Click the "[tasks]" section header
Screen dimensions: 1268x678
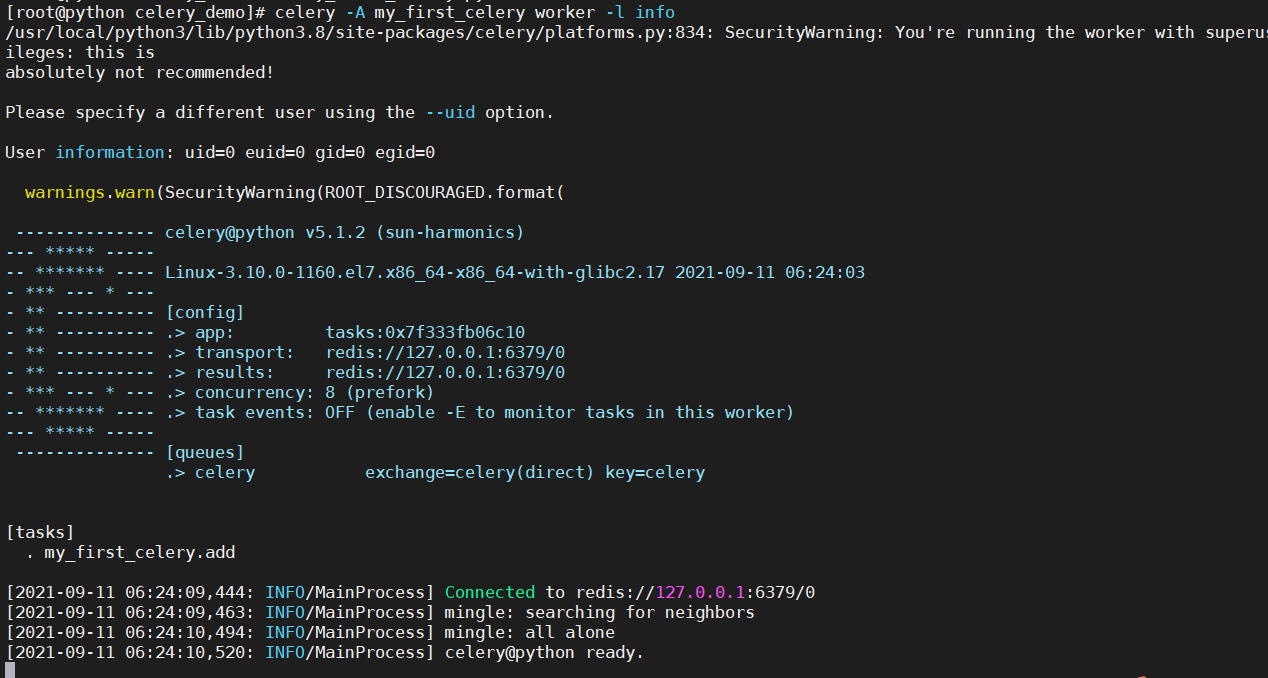(x=41, y=533)
